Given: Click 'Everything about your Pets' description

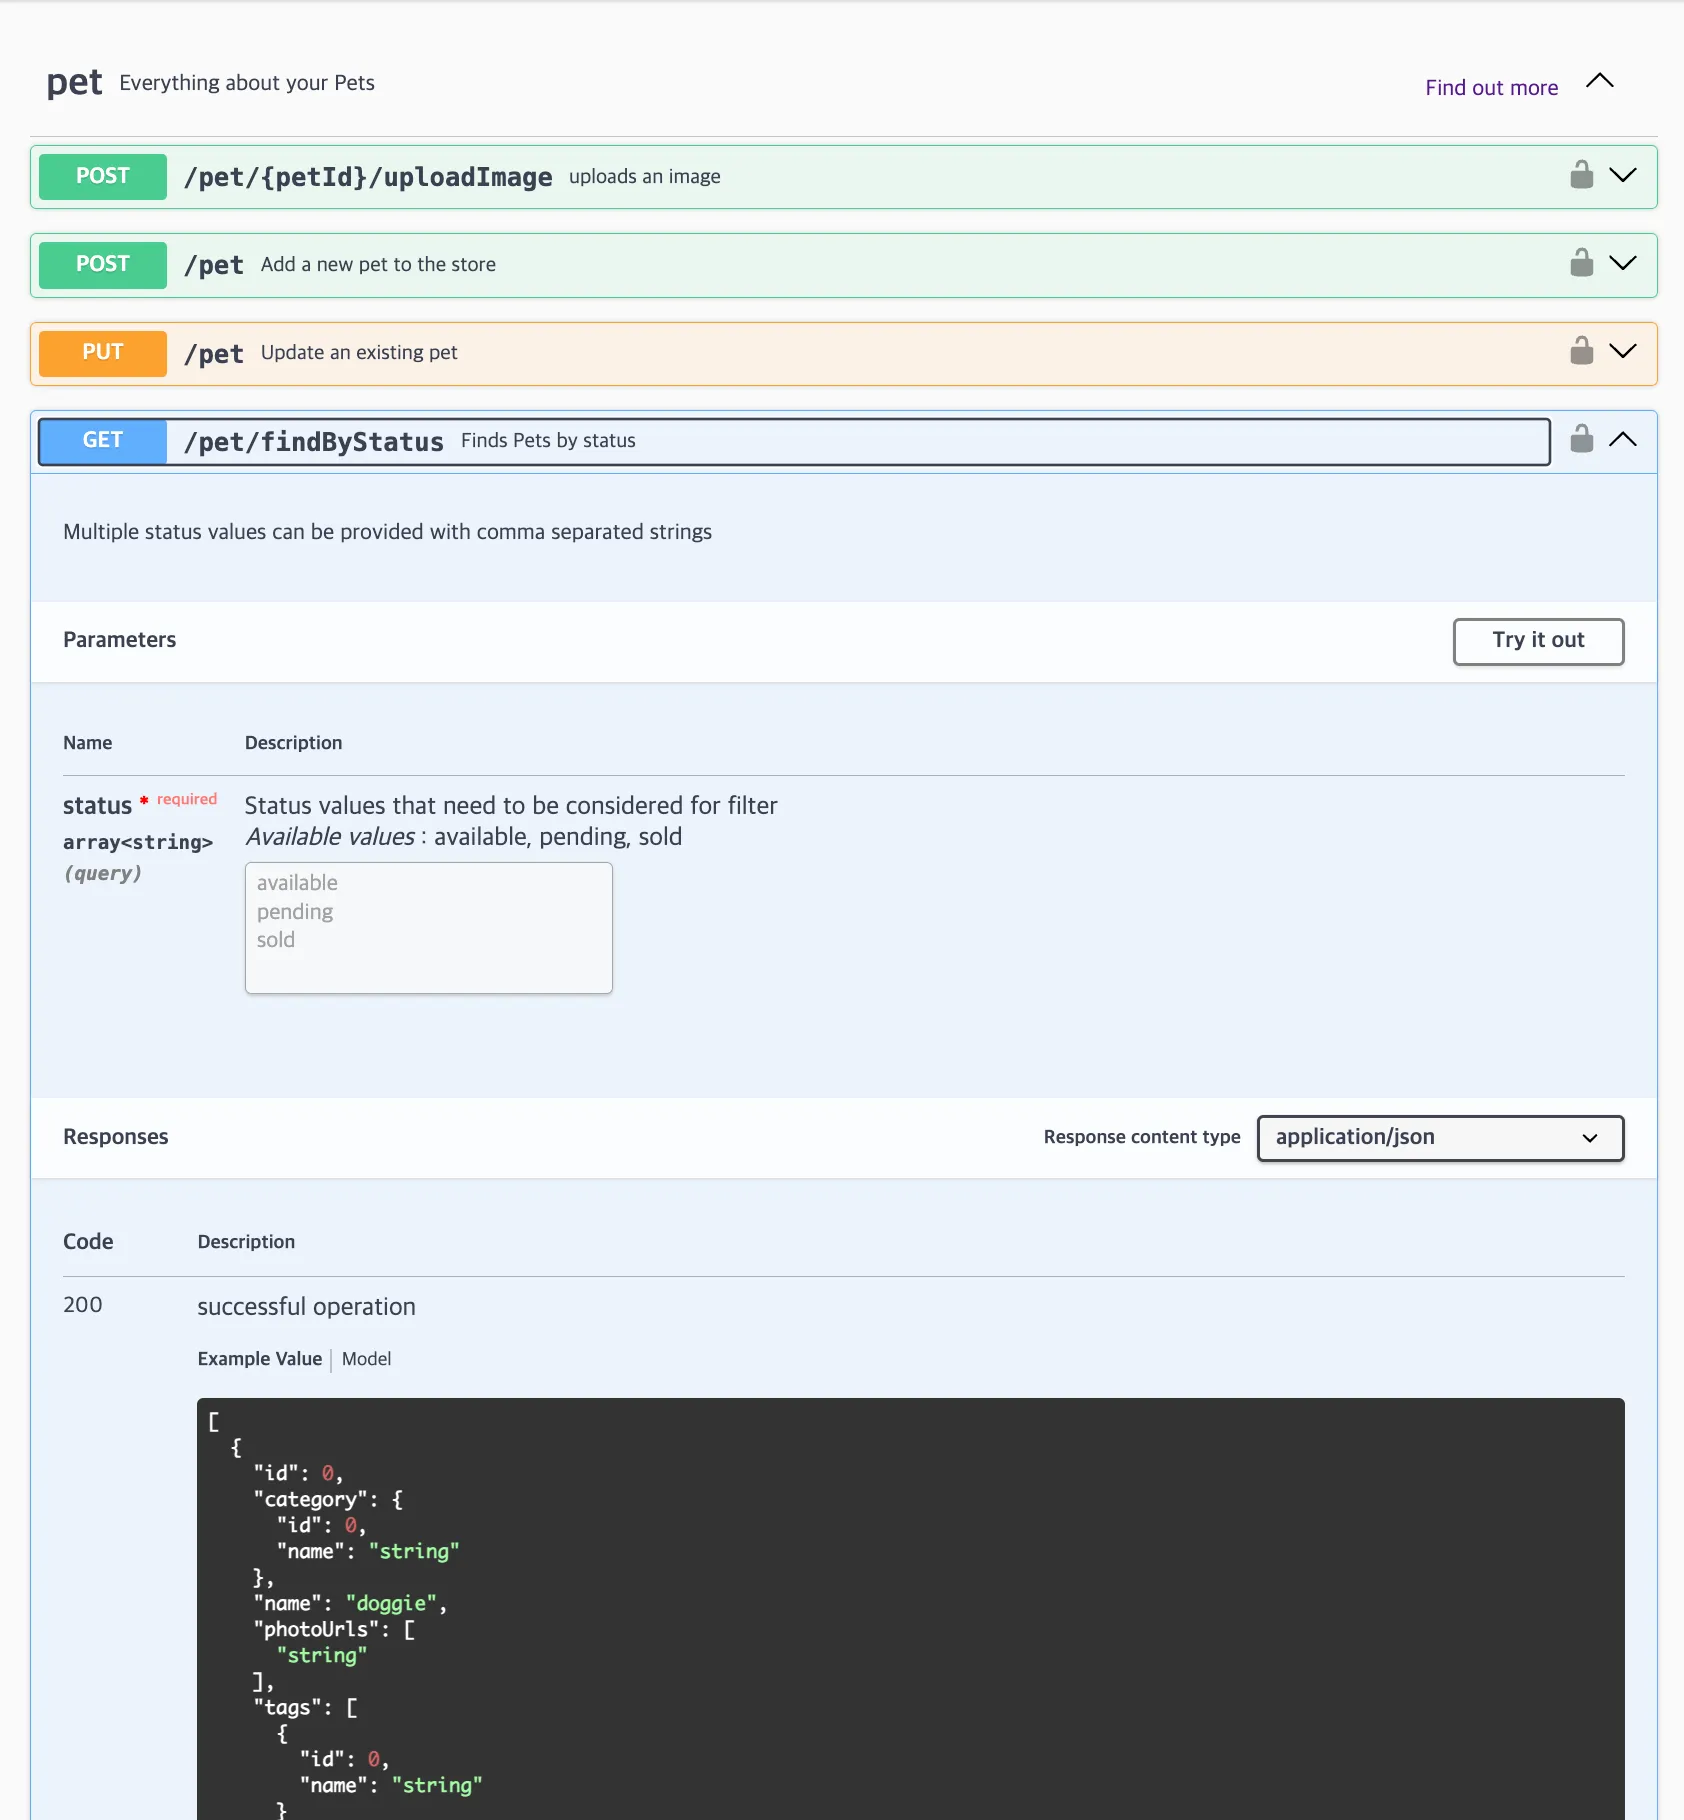Looking at the screenshot, I should coord(247,83).
